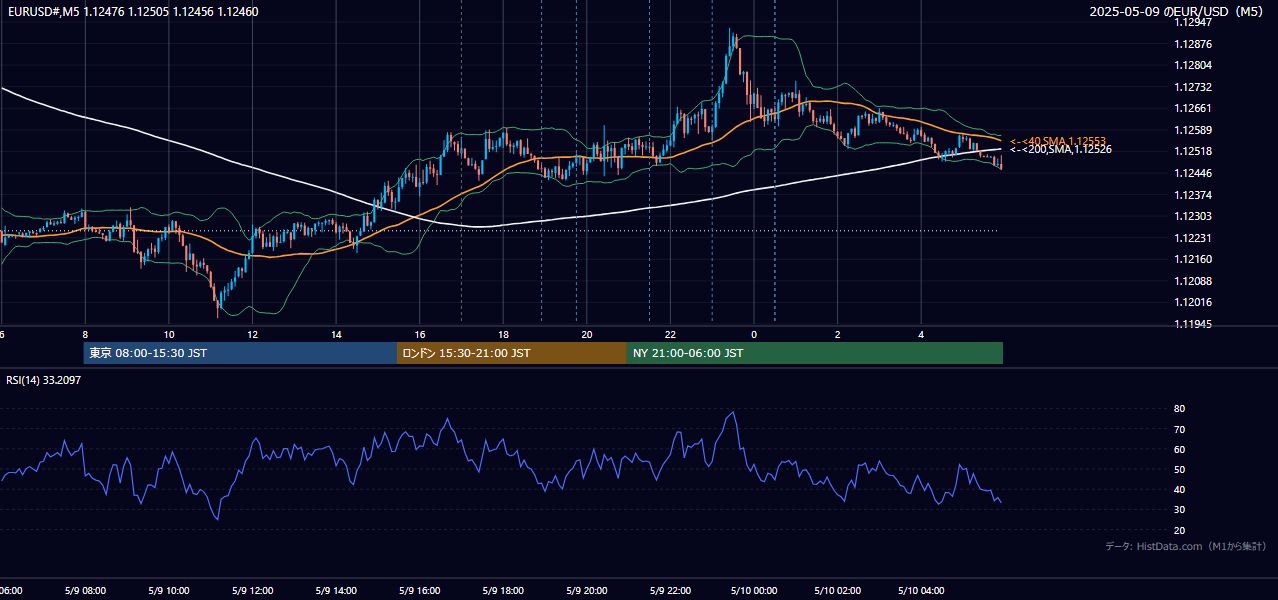Screen dimensions: 1278x600
Task: Click price axis value 1.12088
Action: 1192,281
